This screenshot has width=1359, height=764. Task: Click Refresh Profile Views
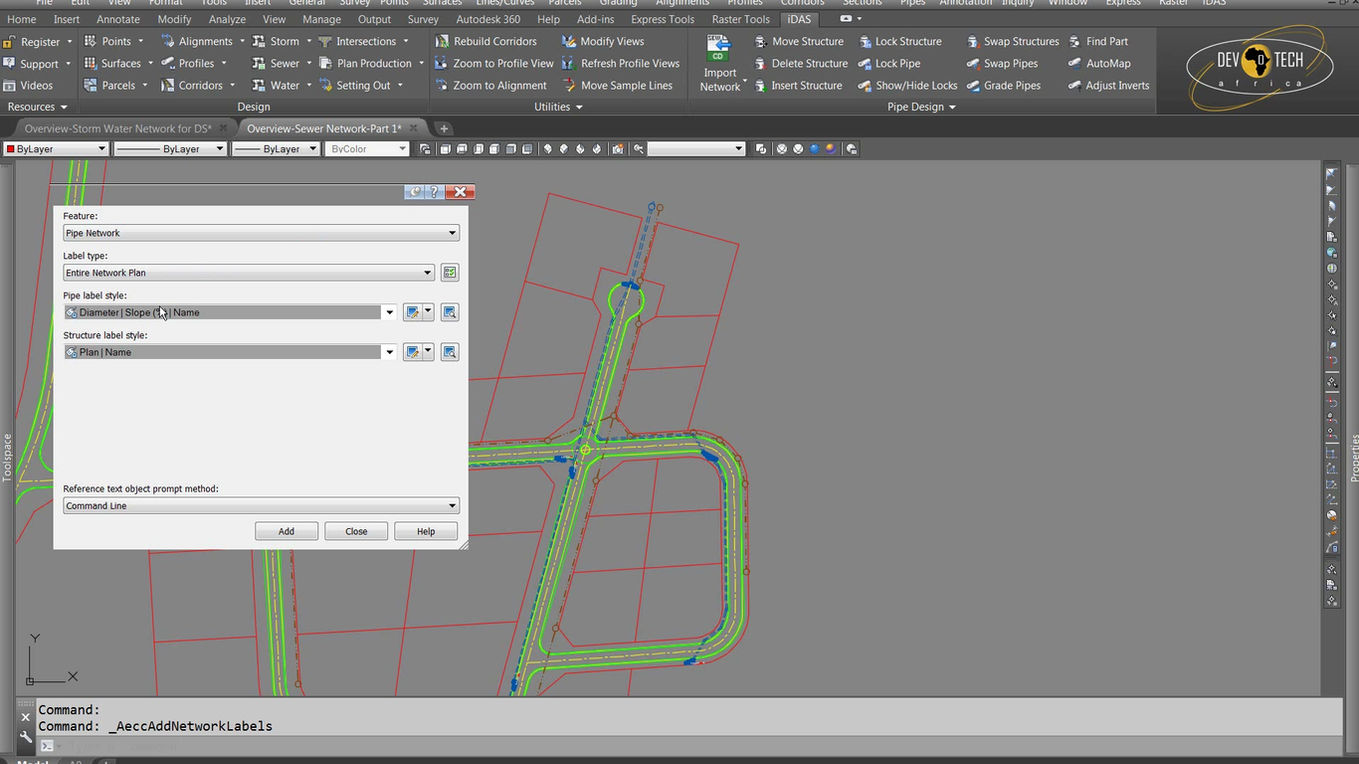coord(620,63)
